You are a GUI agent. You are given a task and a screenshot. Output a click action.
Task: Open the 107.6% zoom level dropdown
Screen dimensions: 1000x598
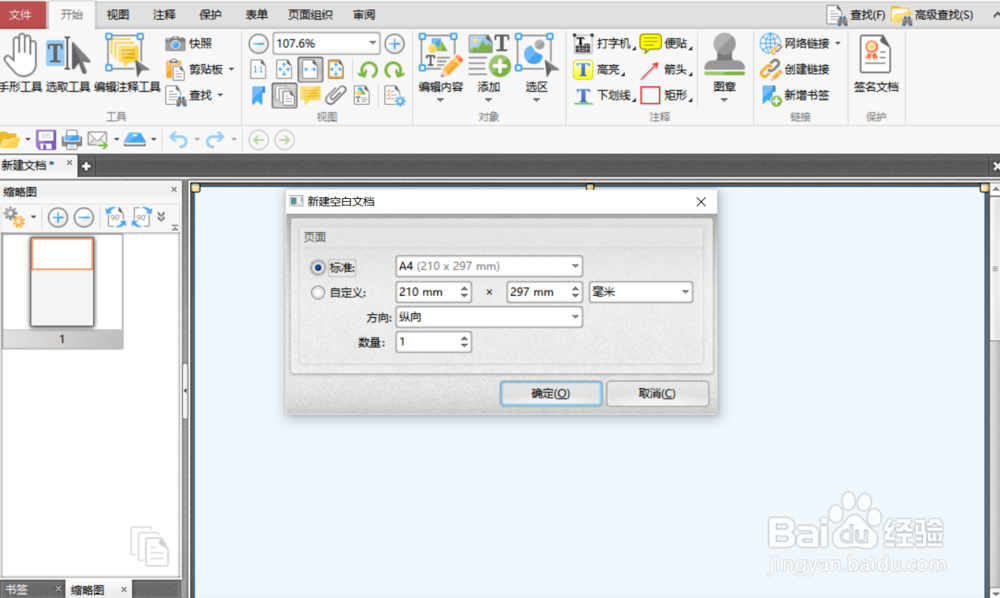(x=372, y=43)
